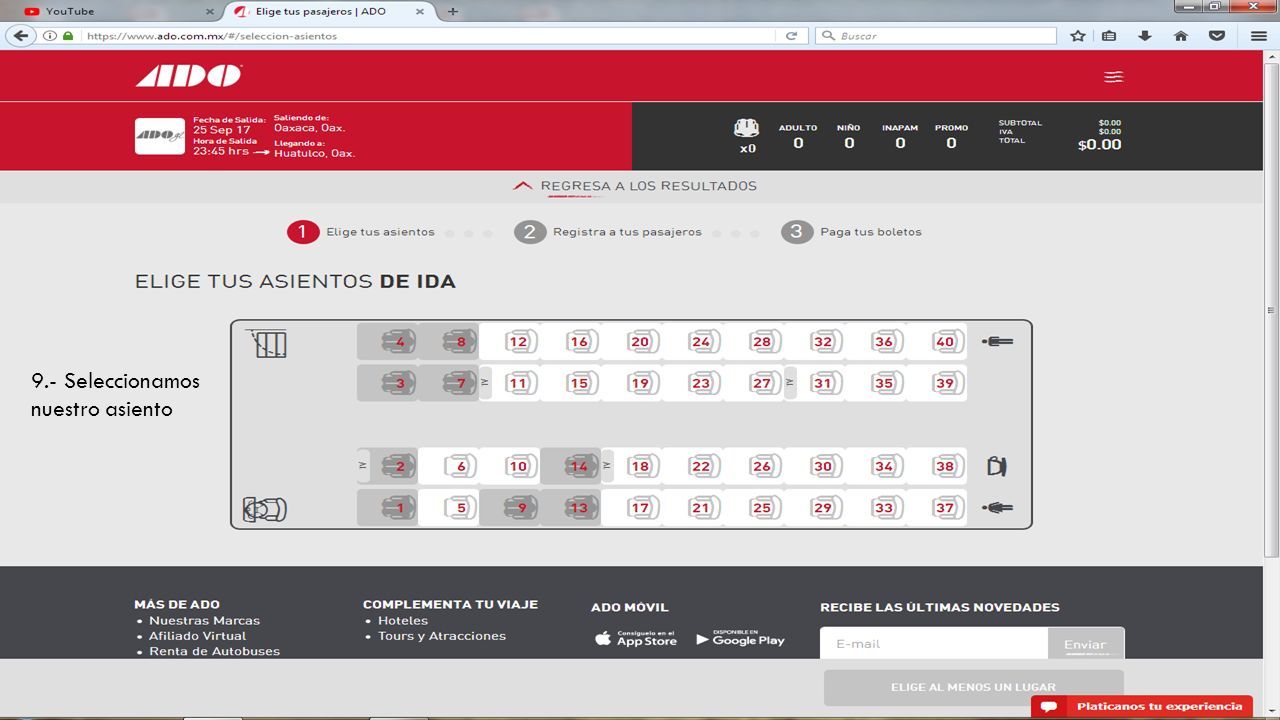
Task: Select seat 16 on the bus map
Action: [x=579, y=342]
